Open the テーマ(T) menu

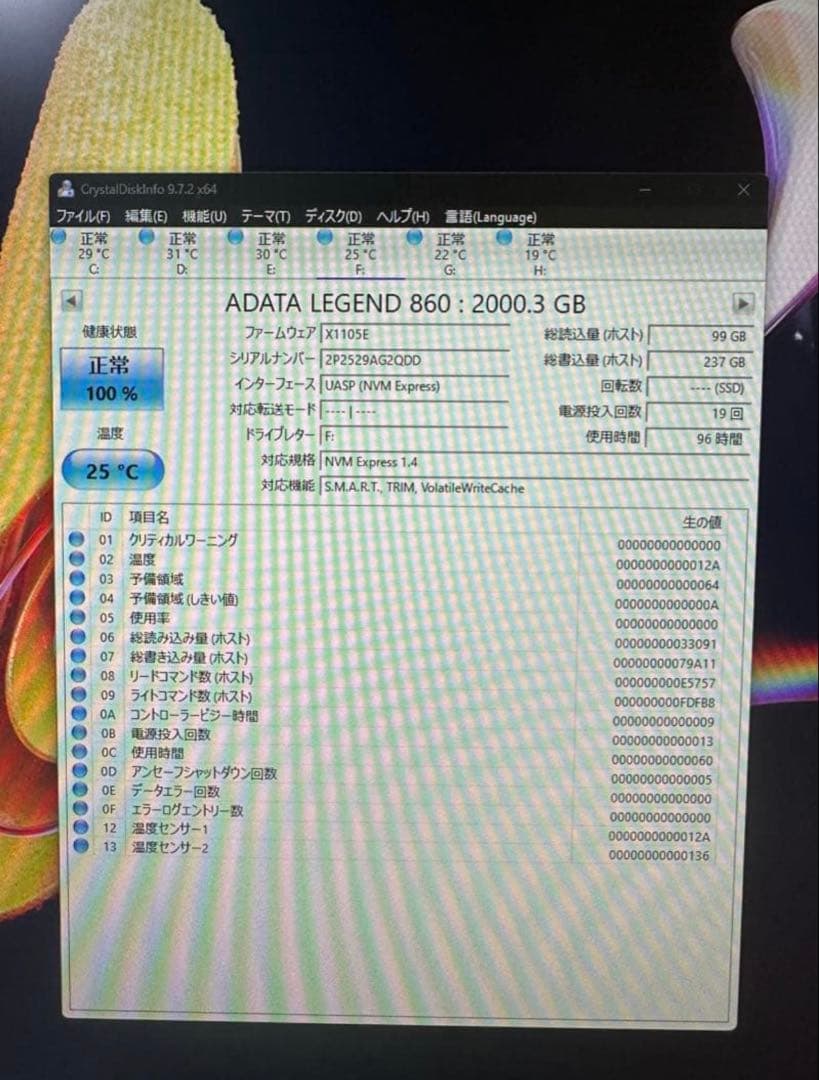[266, 216]
